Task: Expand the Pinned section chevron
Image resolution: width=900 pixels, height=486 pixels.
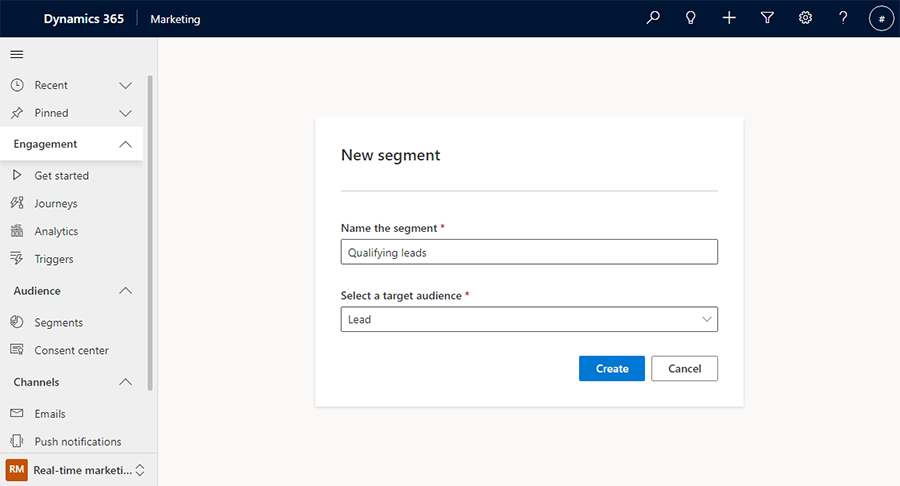Action: coord(125,113)
